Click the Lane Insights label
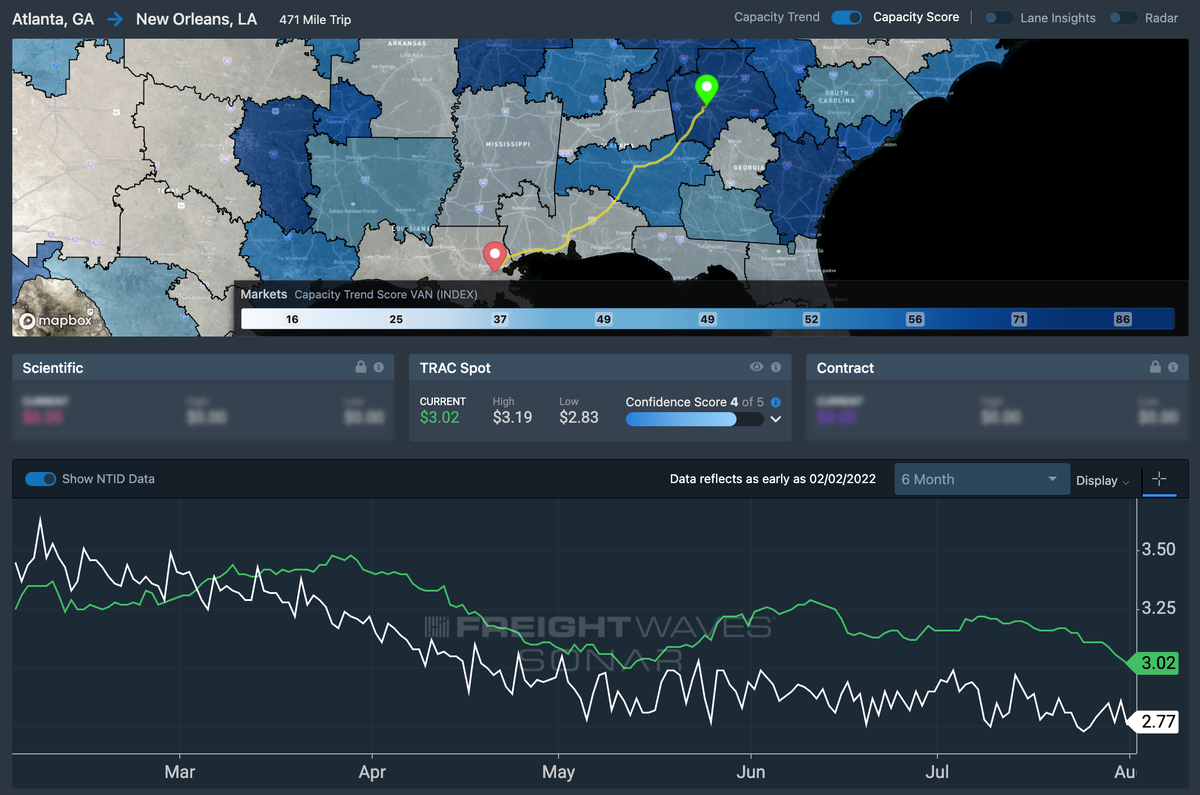This screenshot has width=1200, height=795. pos(1058,18)
